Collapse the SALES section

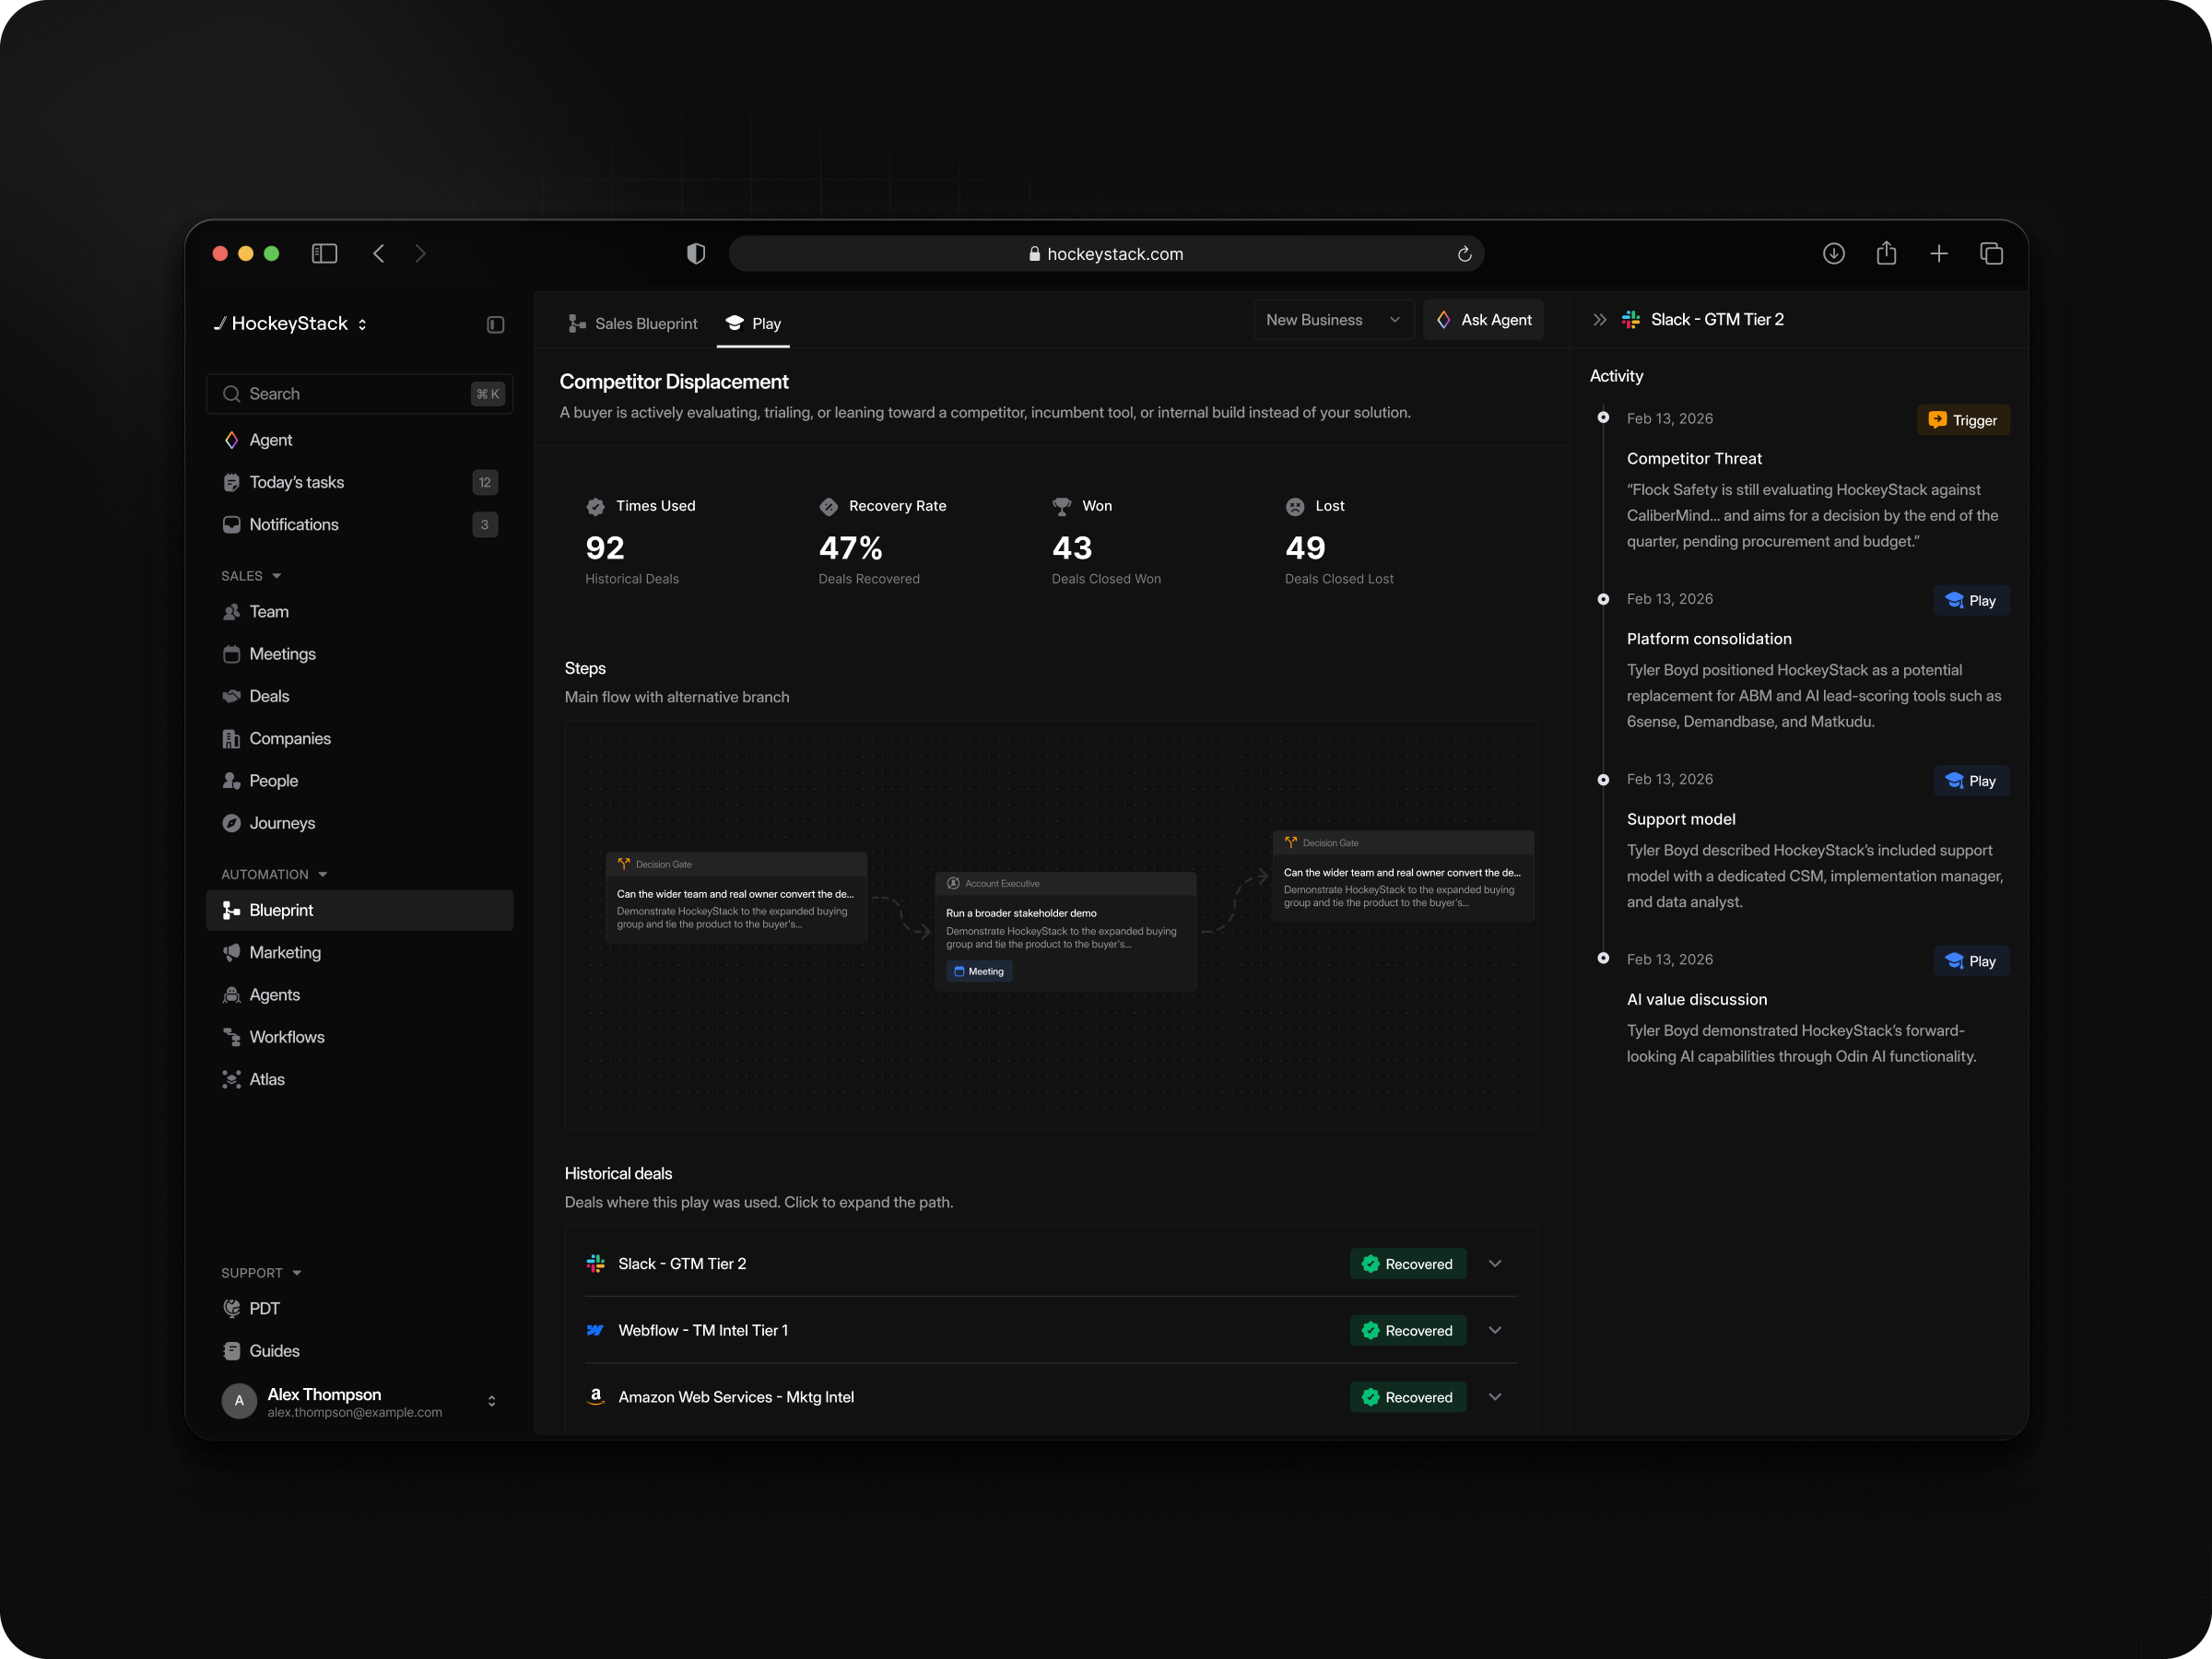click(251, 576)
